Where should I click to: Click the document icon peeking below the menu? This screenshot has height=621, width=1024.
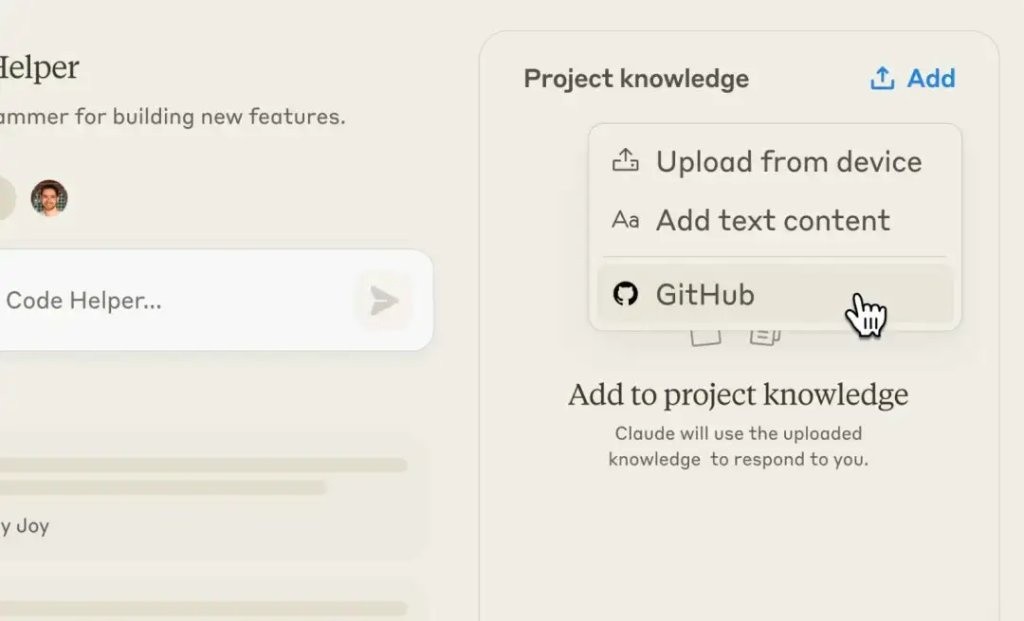tap(706, 337)
